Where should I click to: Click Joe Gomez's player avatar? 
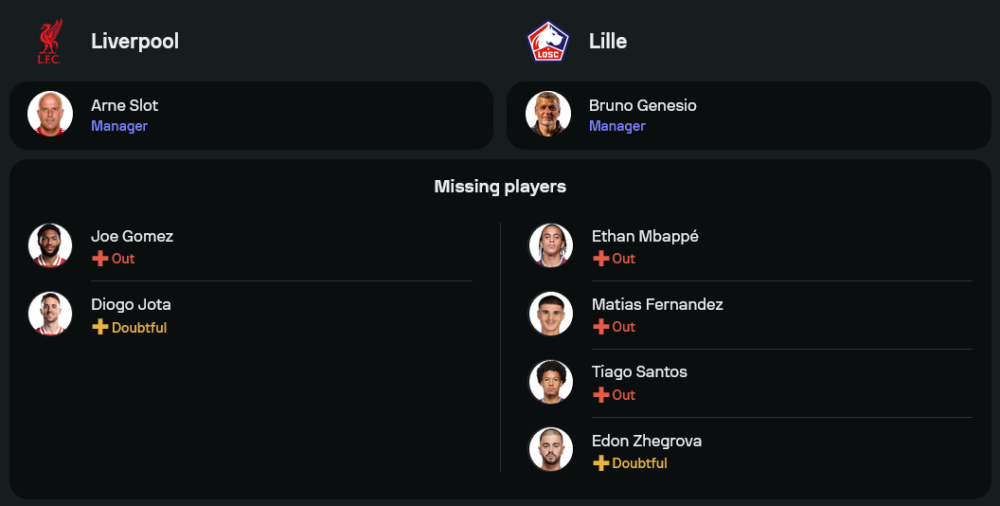[50, 245]
